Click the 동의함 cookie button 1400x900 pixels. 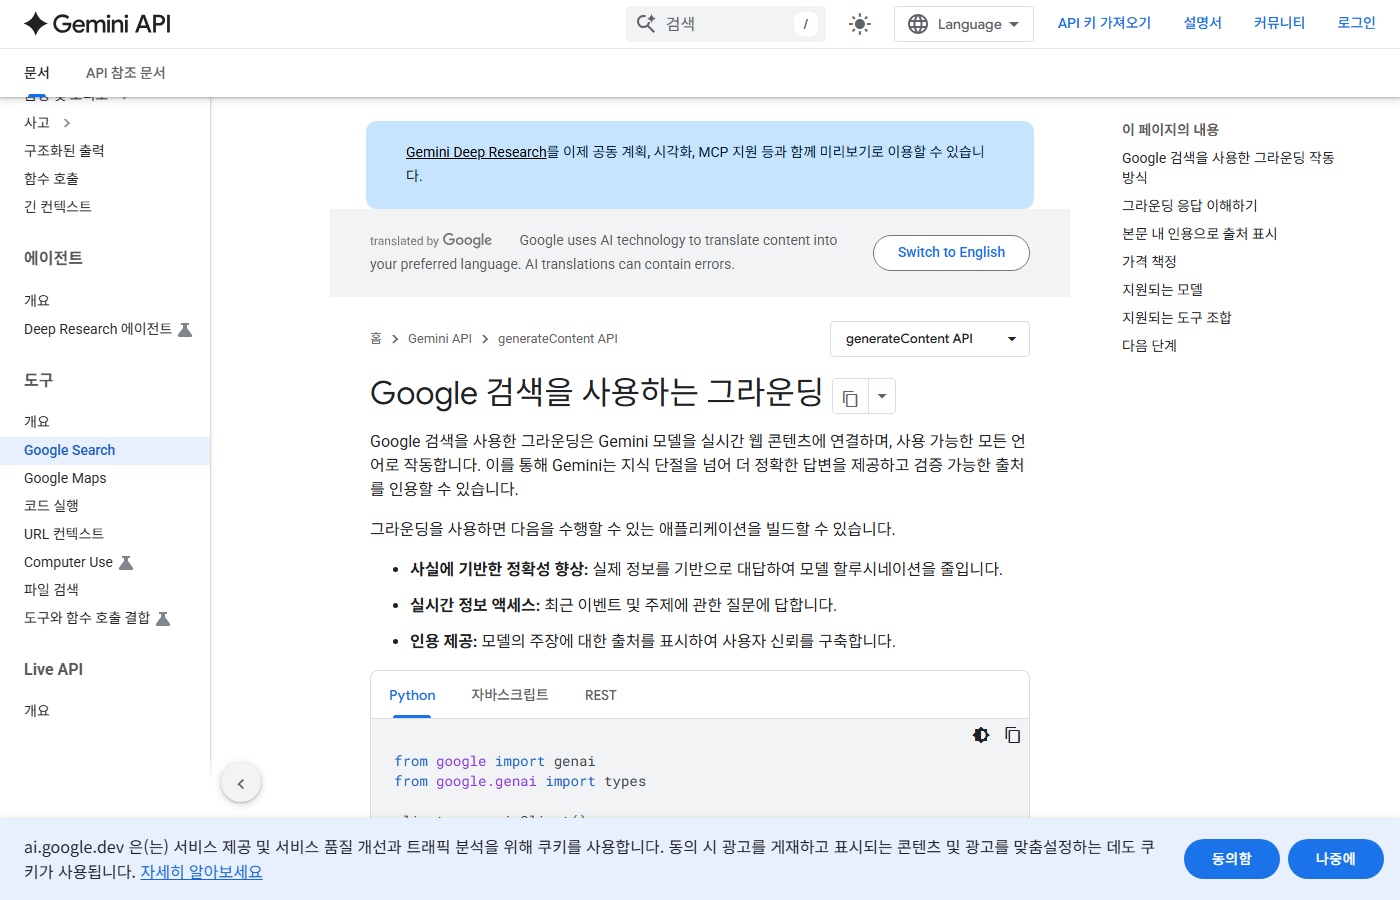pos(1232,859)
